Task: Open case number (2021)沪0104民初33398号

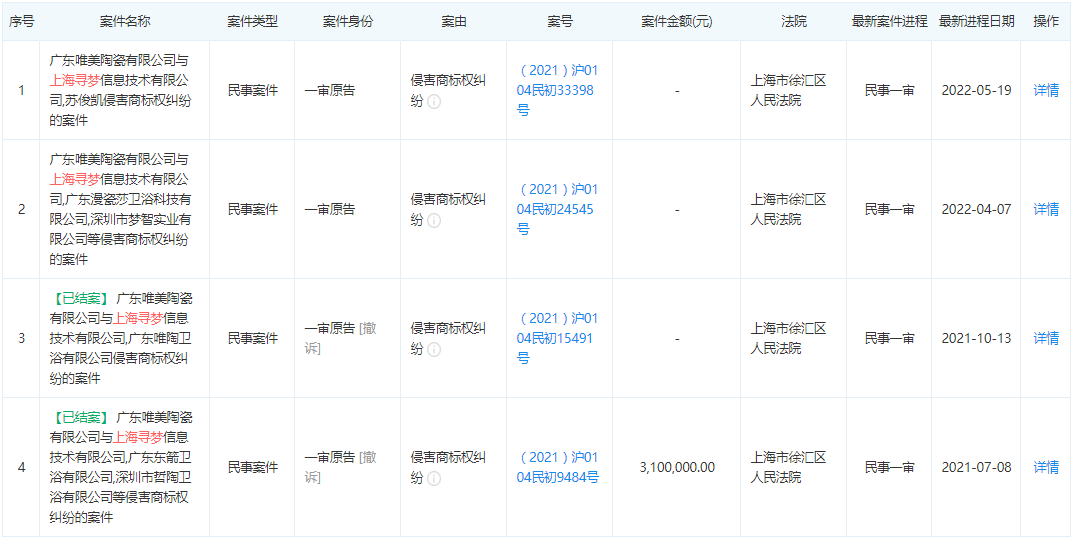Action: coord(557,90)
